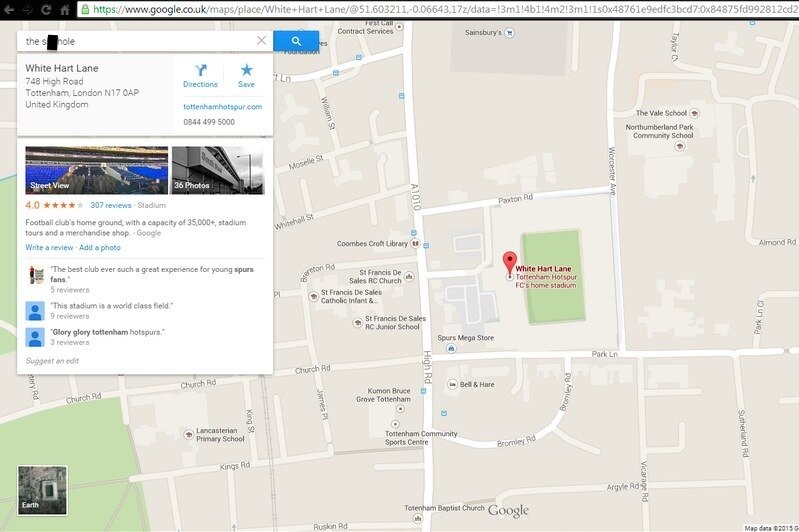Select the Coombes Croft Library marker

[x=415, y=244]
